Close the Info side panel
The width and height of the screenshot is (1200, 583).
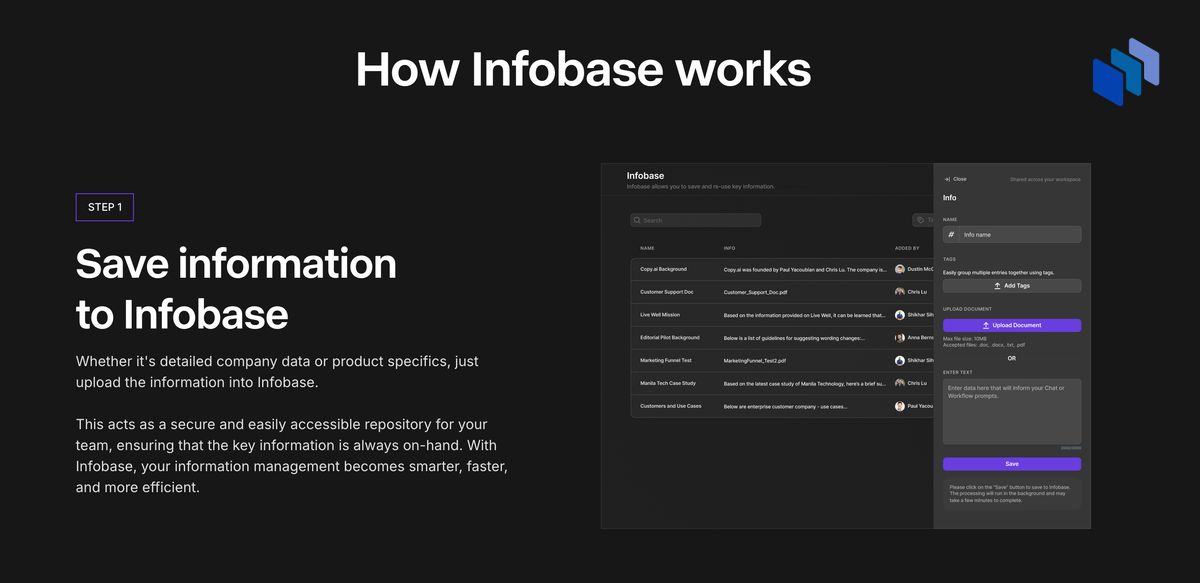tap(955, 179)
